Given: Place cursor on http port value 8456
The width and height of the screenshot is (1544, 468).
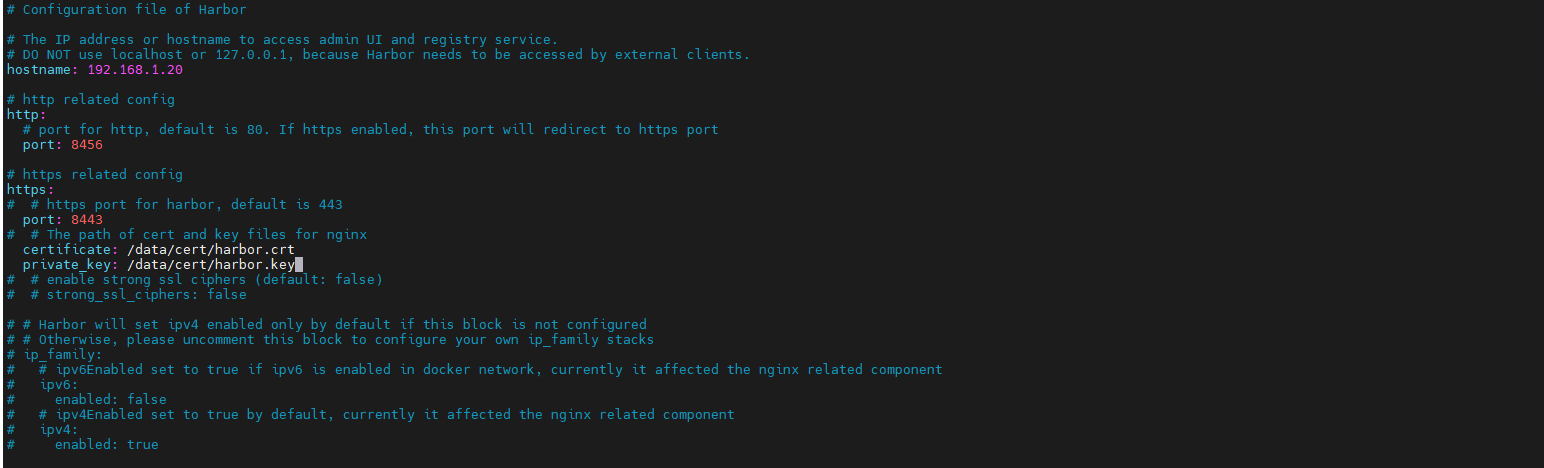Looking at the screenshot, I should point(87,145).
